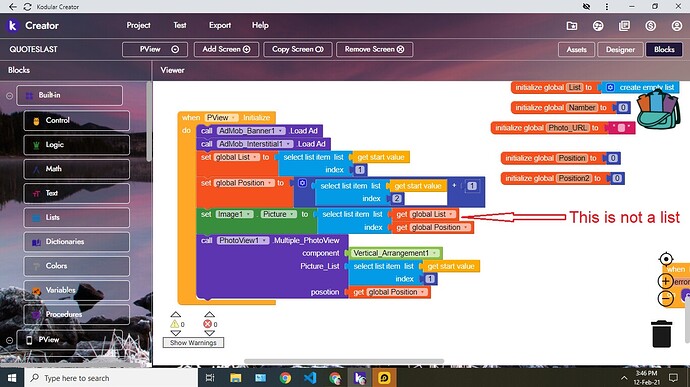Click the Show Warnings button
This screenshot has width=690, height=387.
click(193, 343)
